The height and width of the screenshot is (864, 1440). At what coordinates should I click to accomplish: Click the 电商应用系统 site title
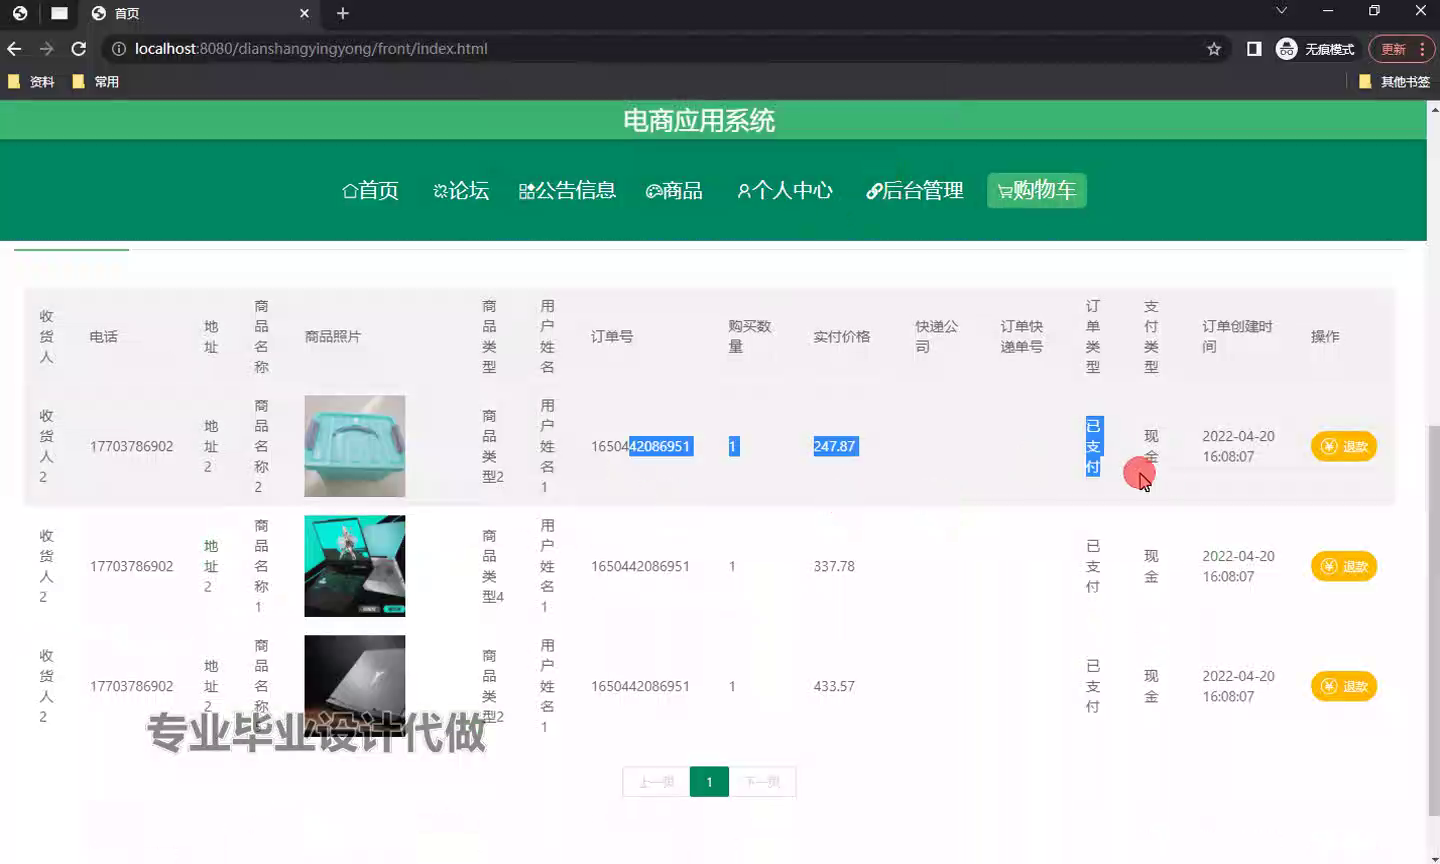[x=699, y=120]
